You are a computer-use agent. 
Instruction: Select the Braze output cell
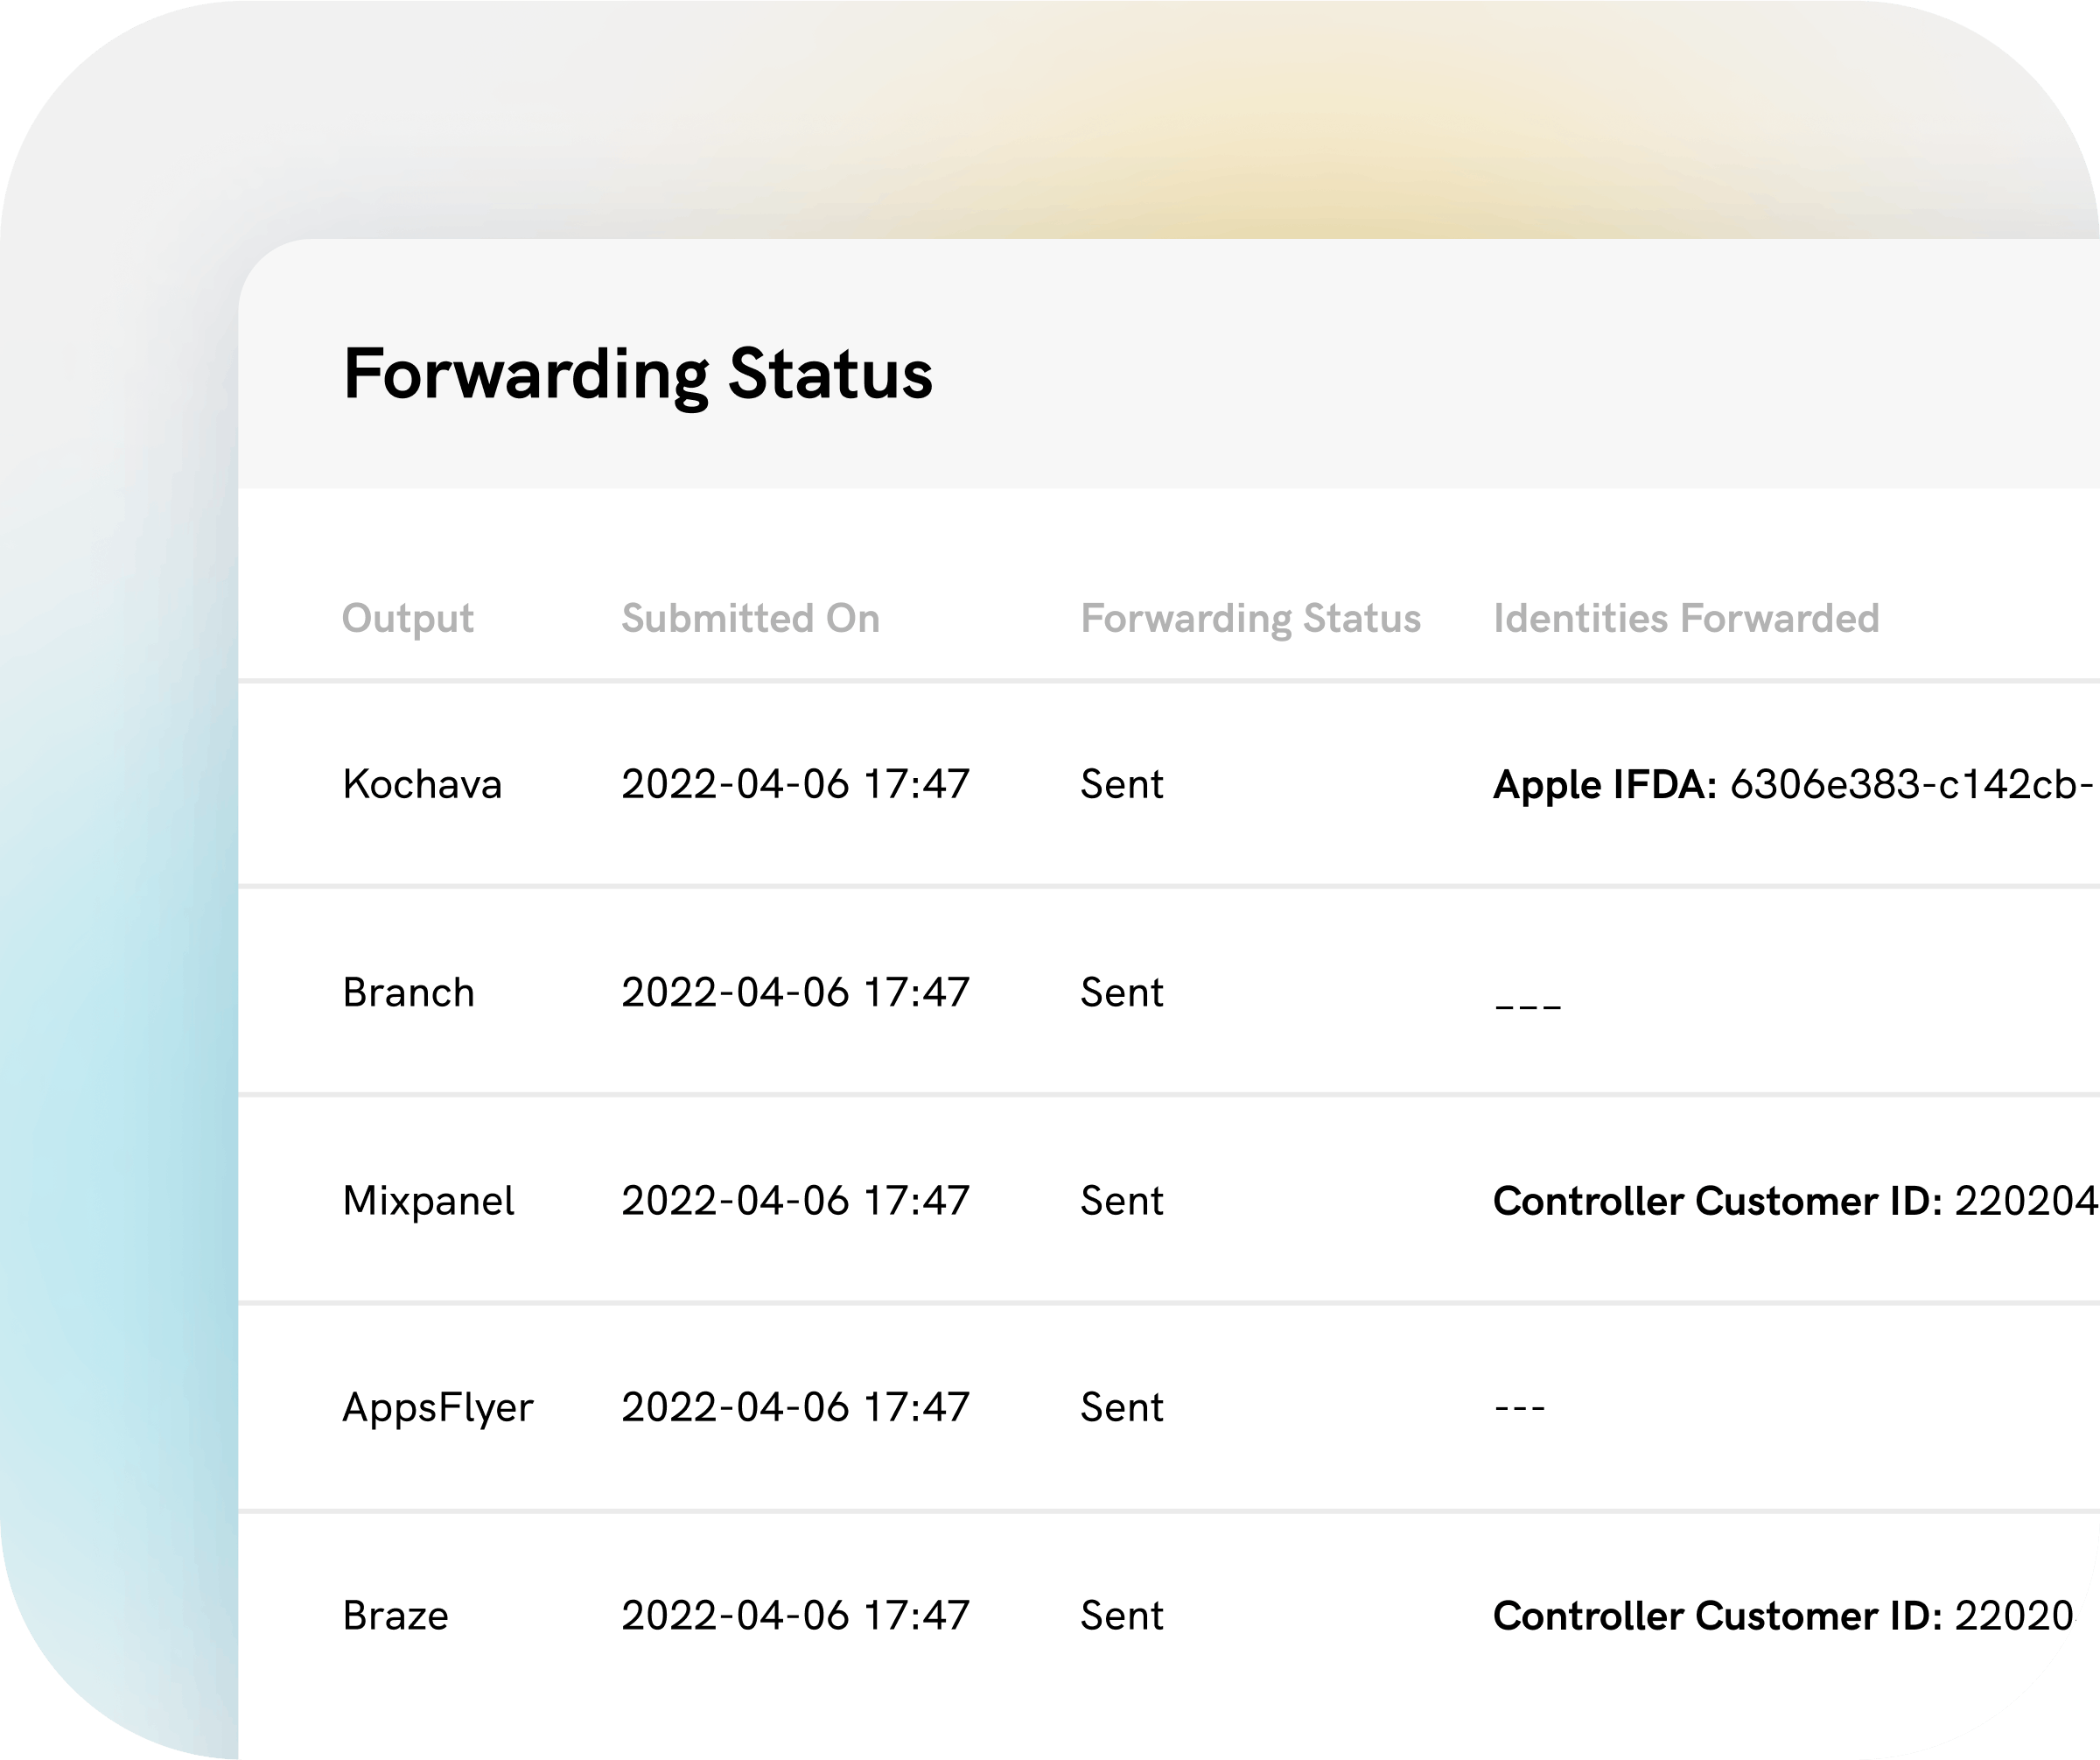tap(396, 1616)
